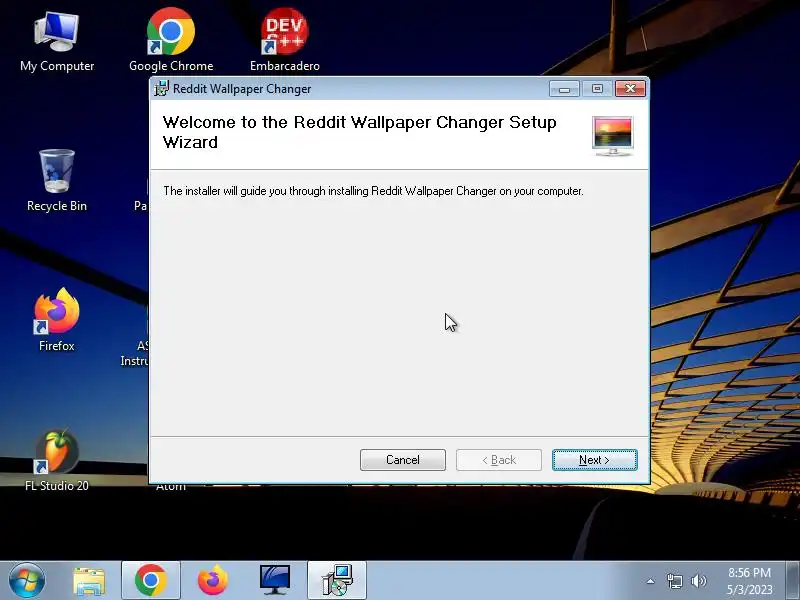
Task: Click the installer task in the taskbar
Action: point(337,581)
